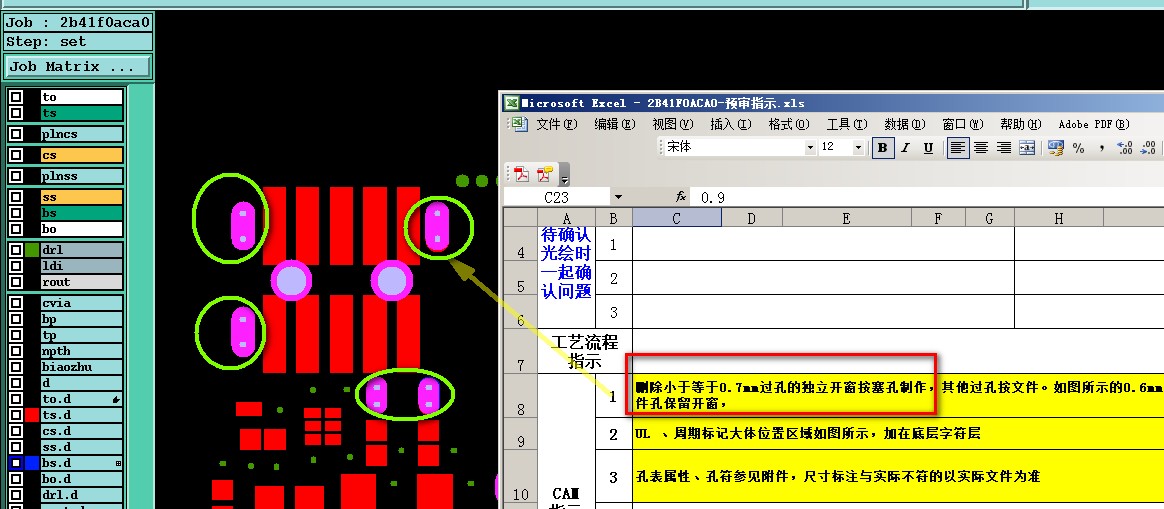Select the 'biaozhu' layer name
This screenshot has width=1164, height=509.
[x=82, y=367]
